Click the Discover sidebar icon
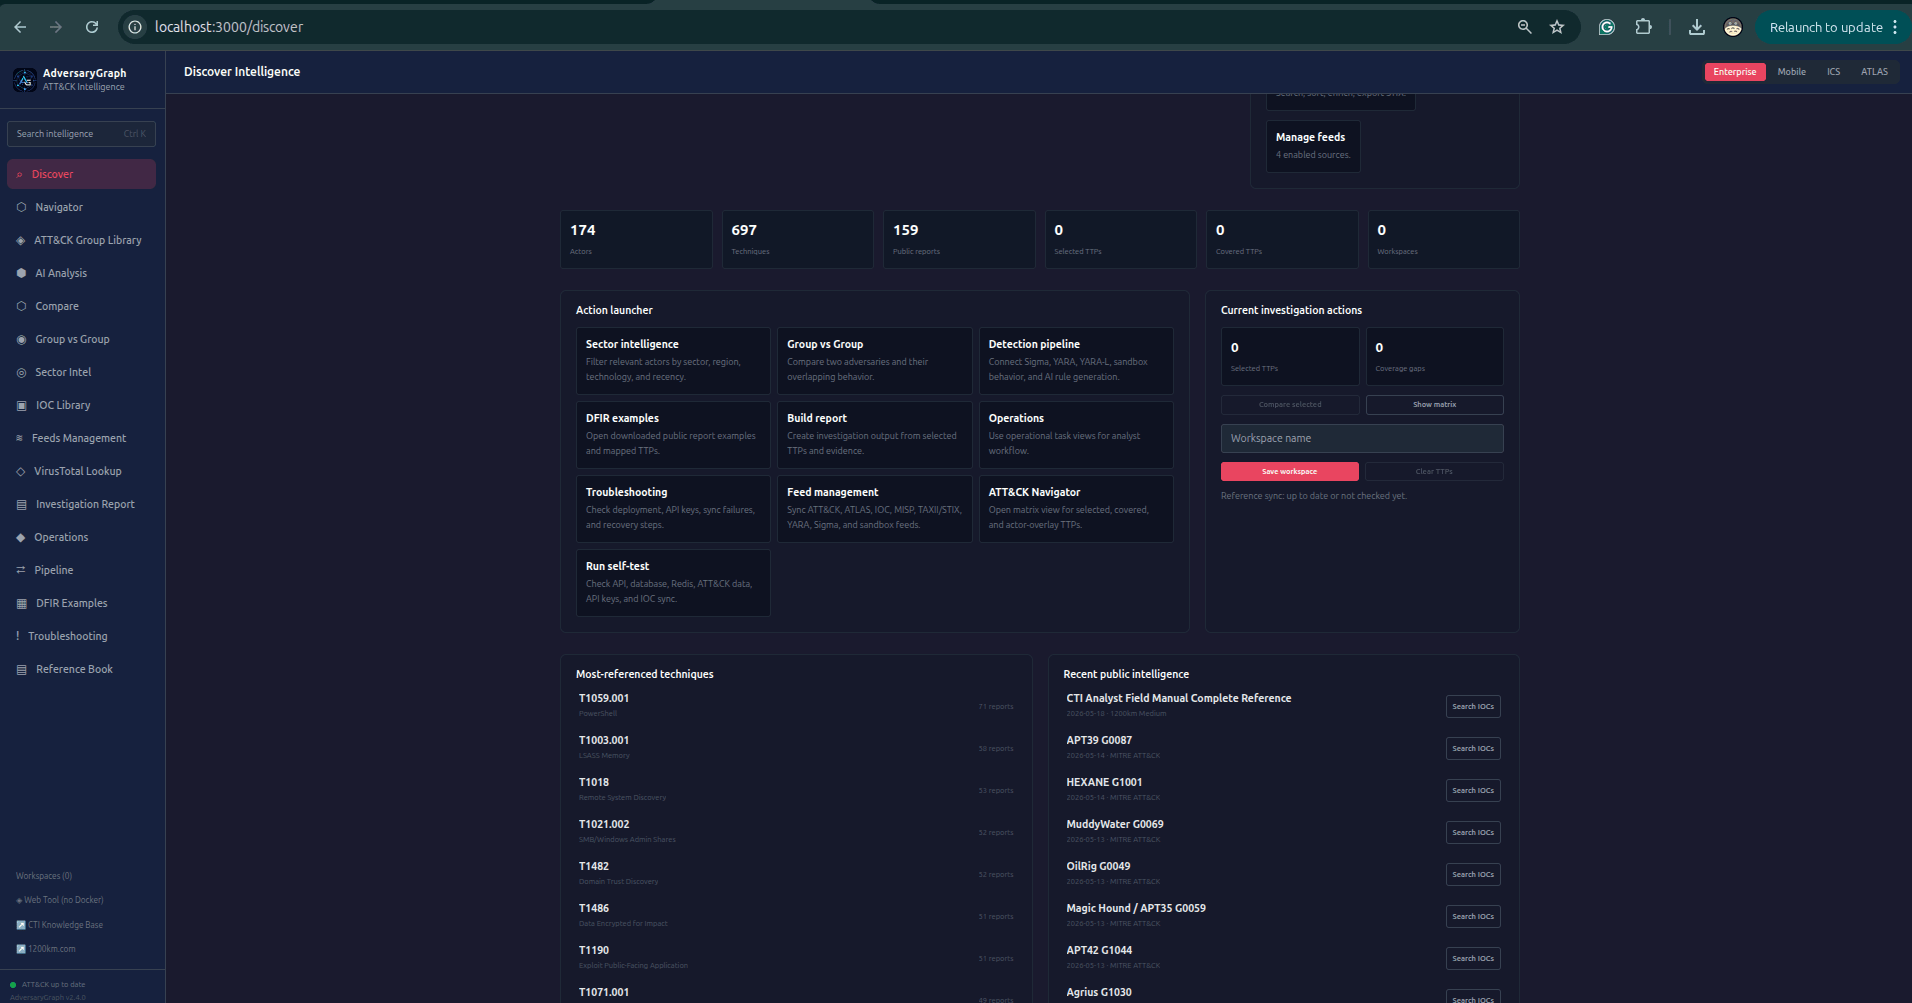The image size is (1912, 1003). pos(19,174)
